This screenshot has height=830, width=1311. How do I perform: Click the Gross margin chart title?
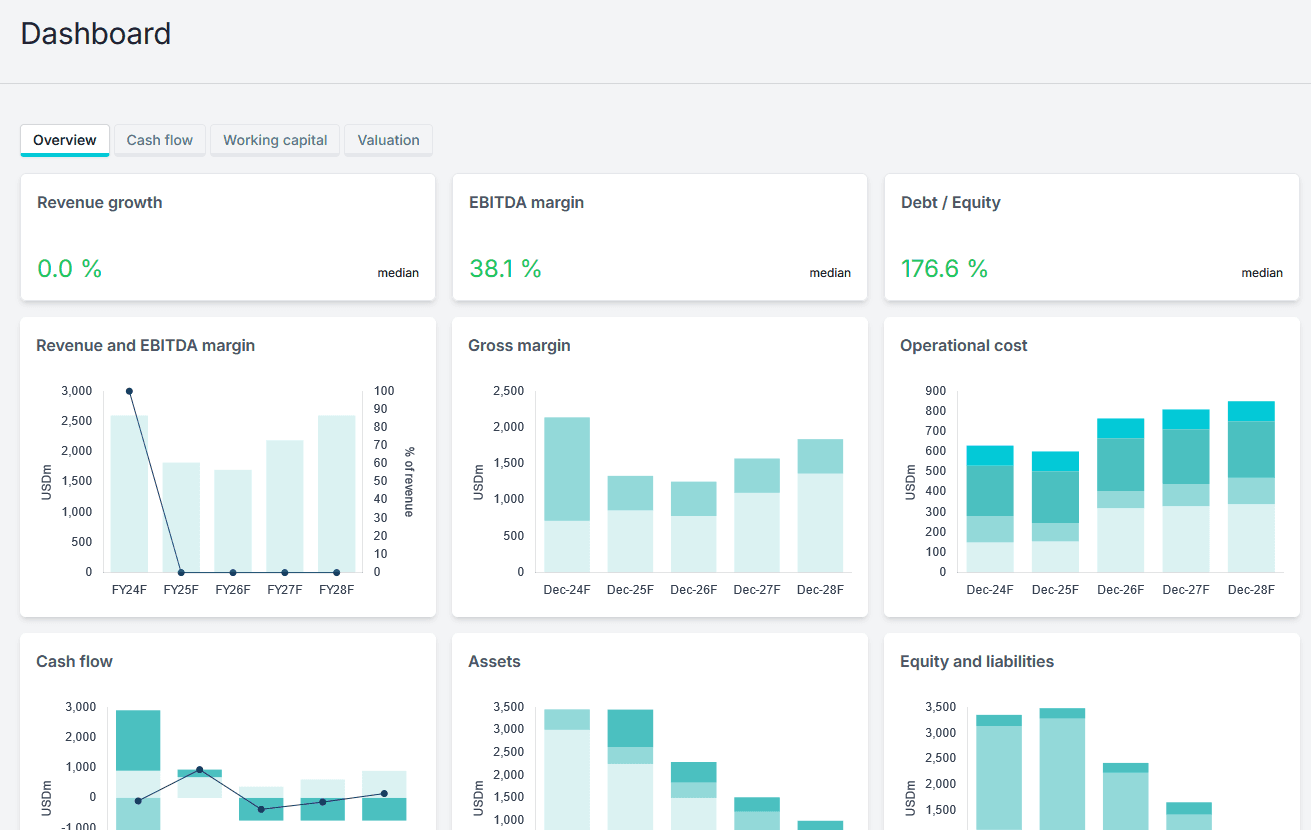coord(519,345)
